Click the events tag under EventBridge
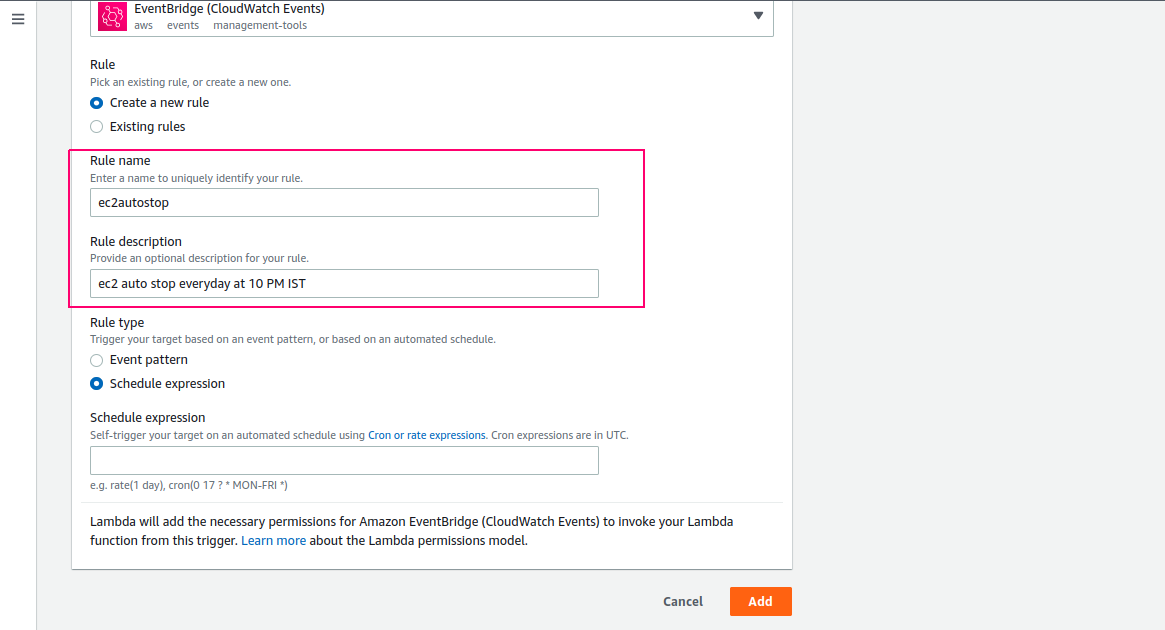The image size is (1165, 630). click(183, 25)
